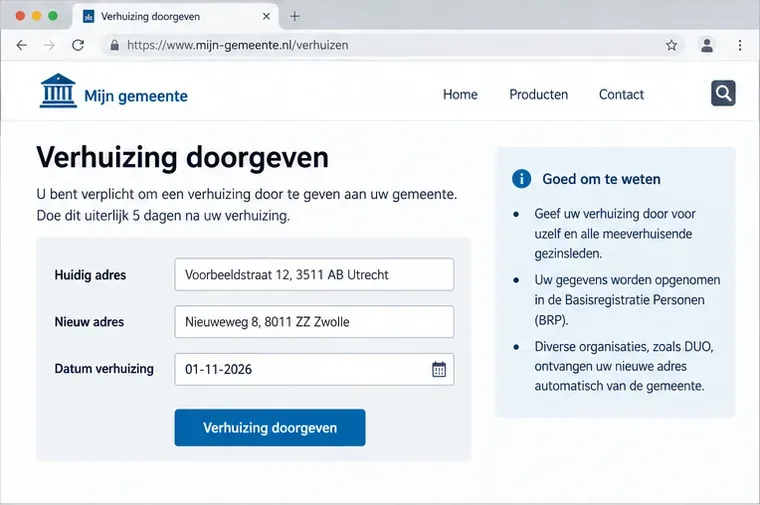The width and height of the screenshot is (760, 505).
Task: Close the Verhuizing doorgeven tab
Action: (x=266, y=16)
